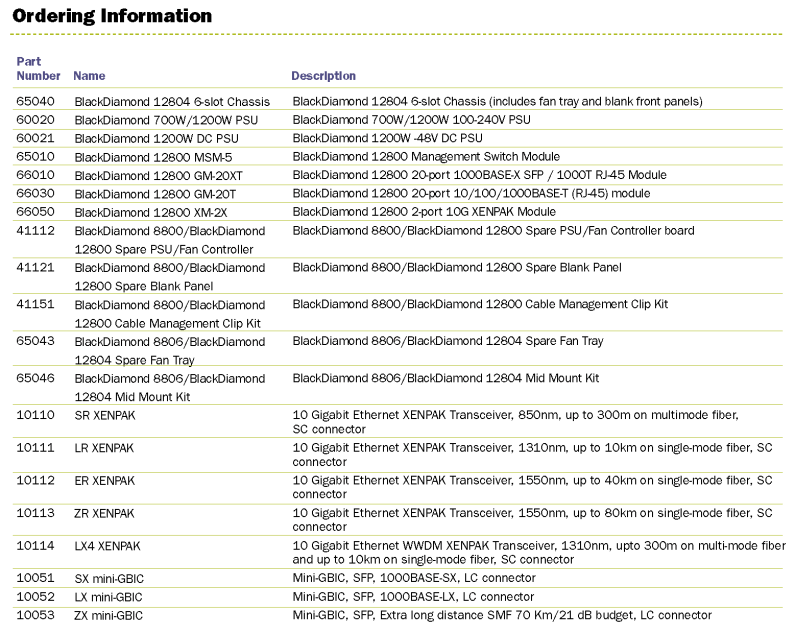
Task: Select the 'Part Number' column header
Action: [x=38, y=68]
